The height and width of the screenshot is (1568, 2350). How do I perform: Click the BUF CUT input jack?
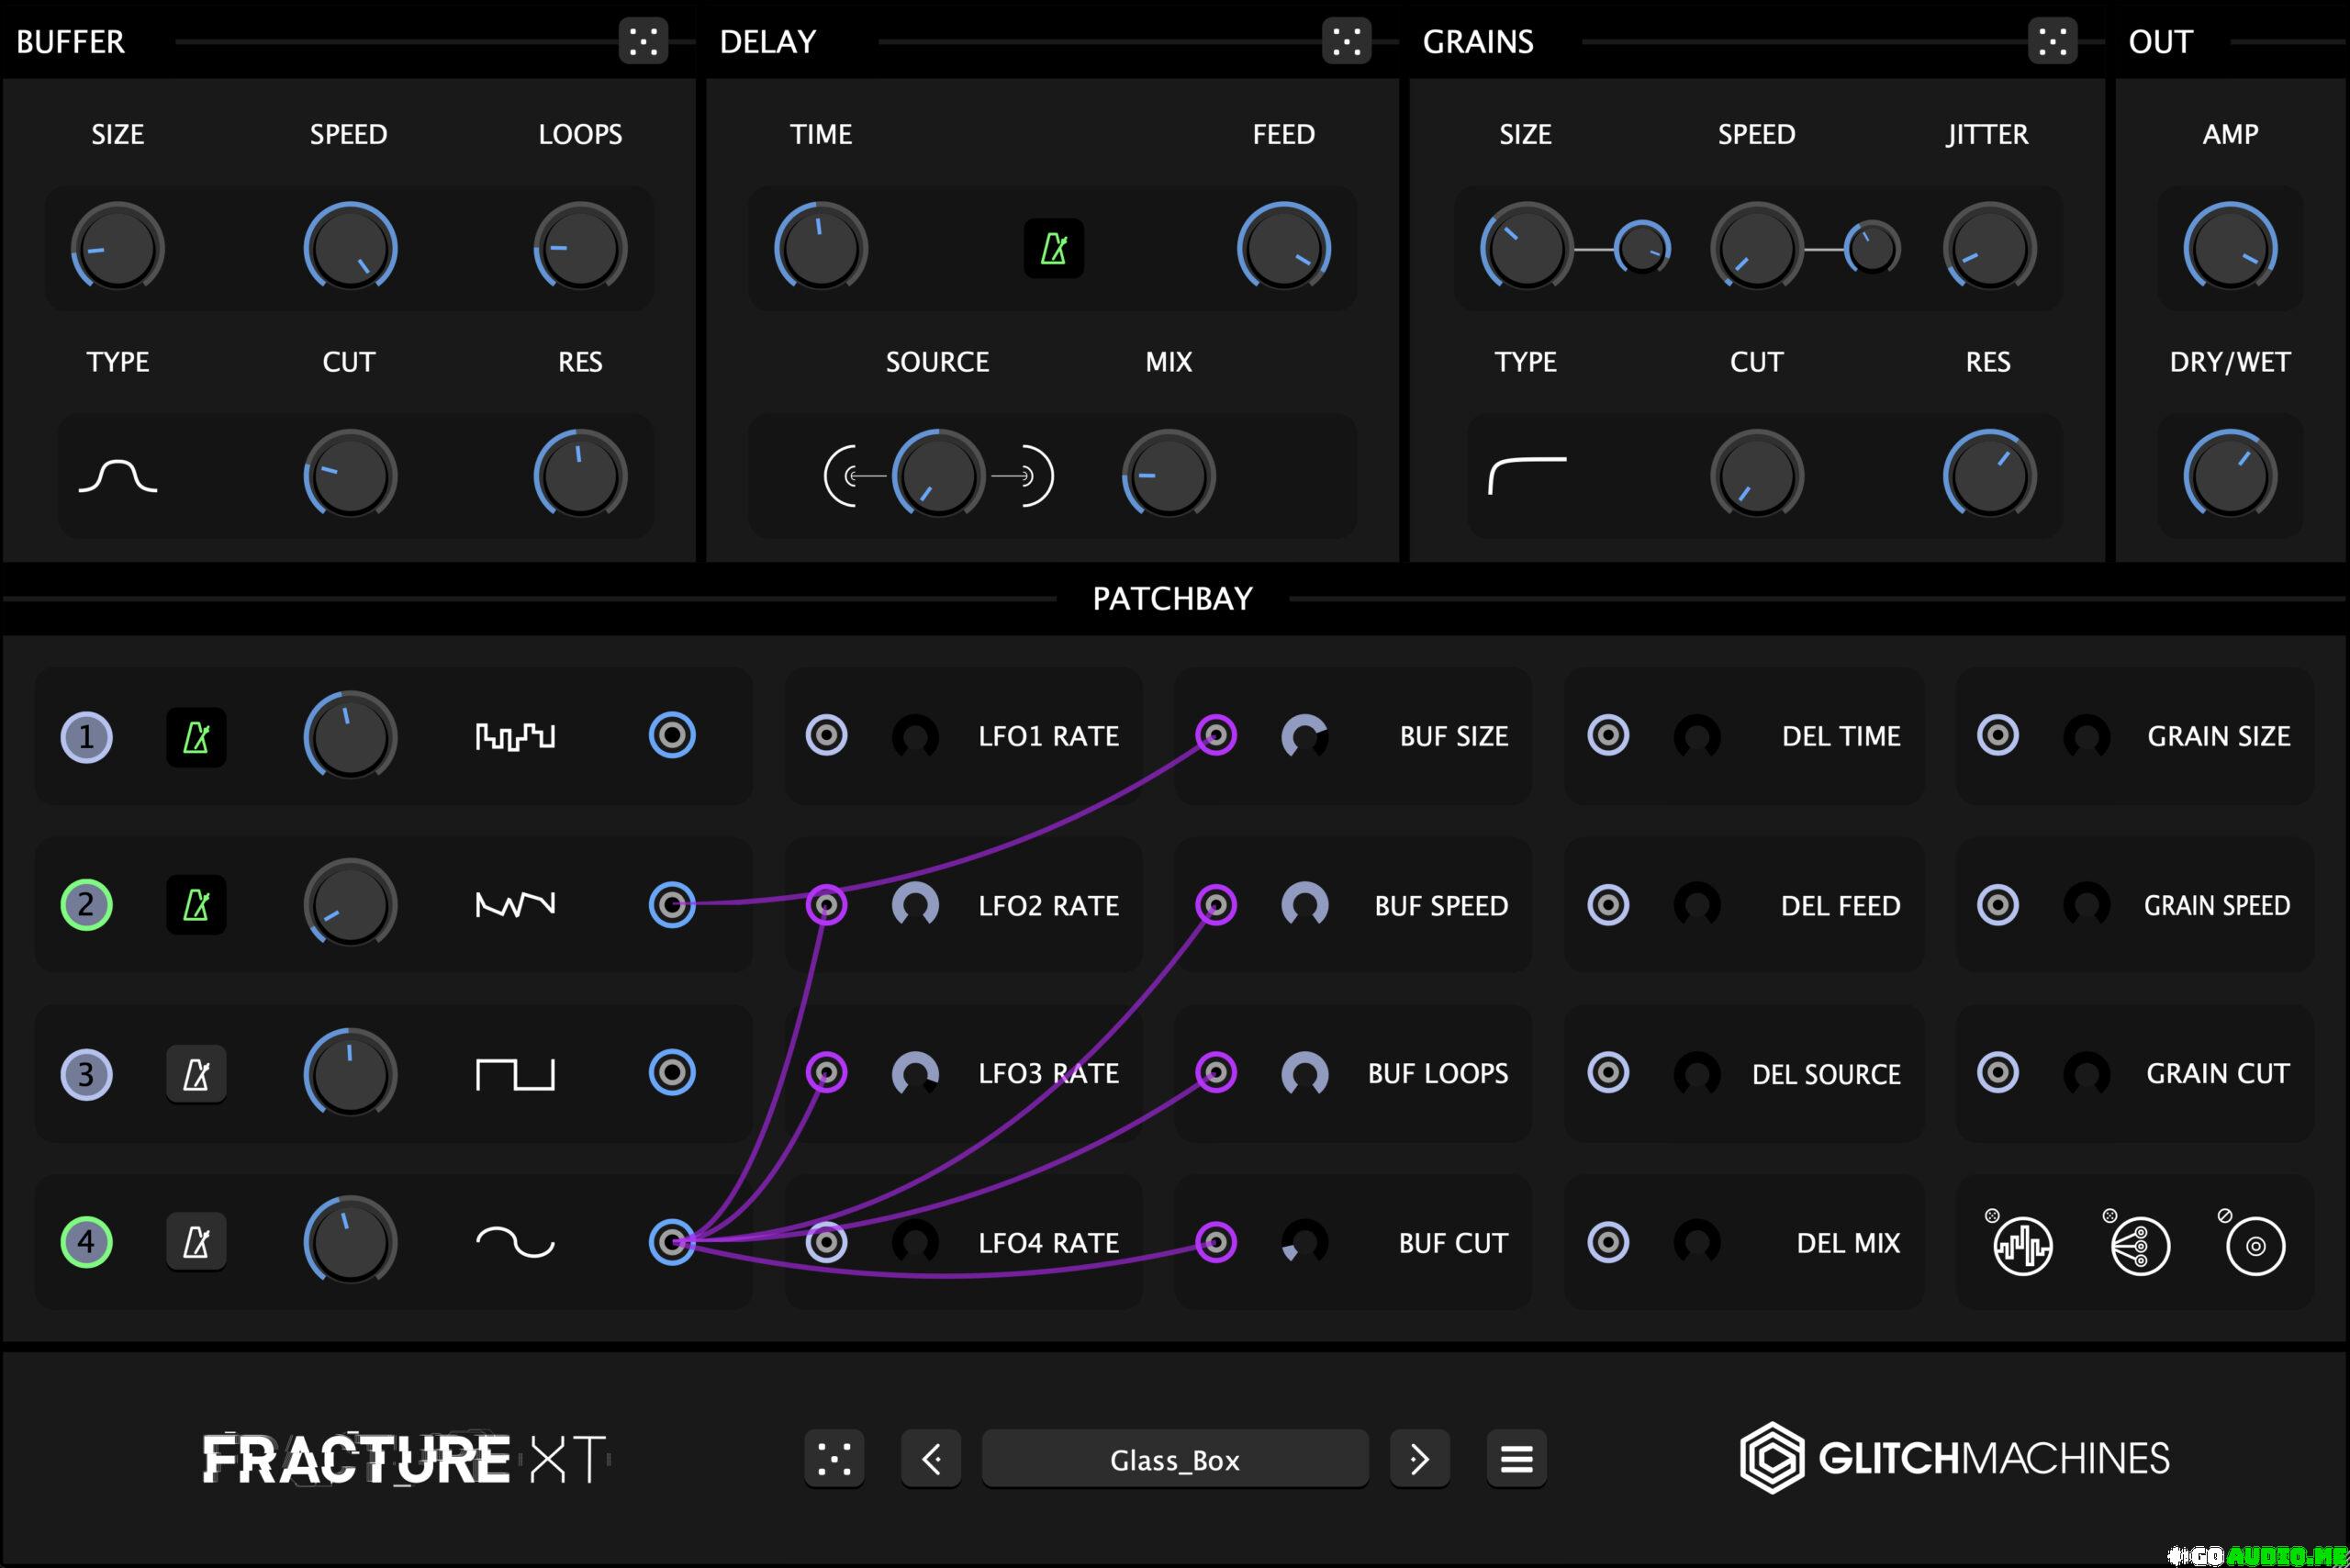(1216, 1242)
